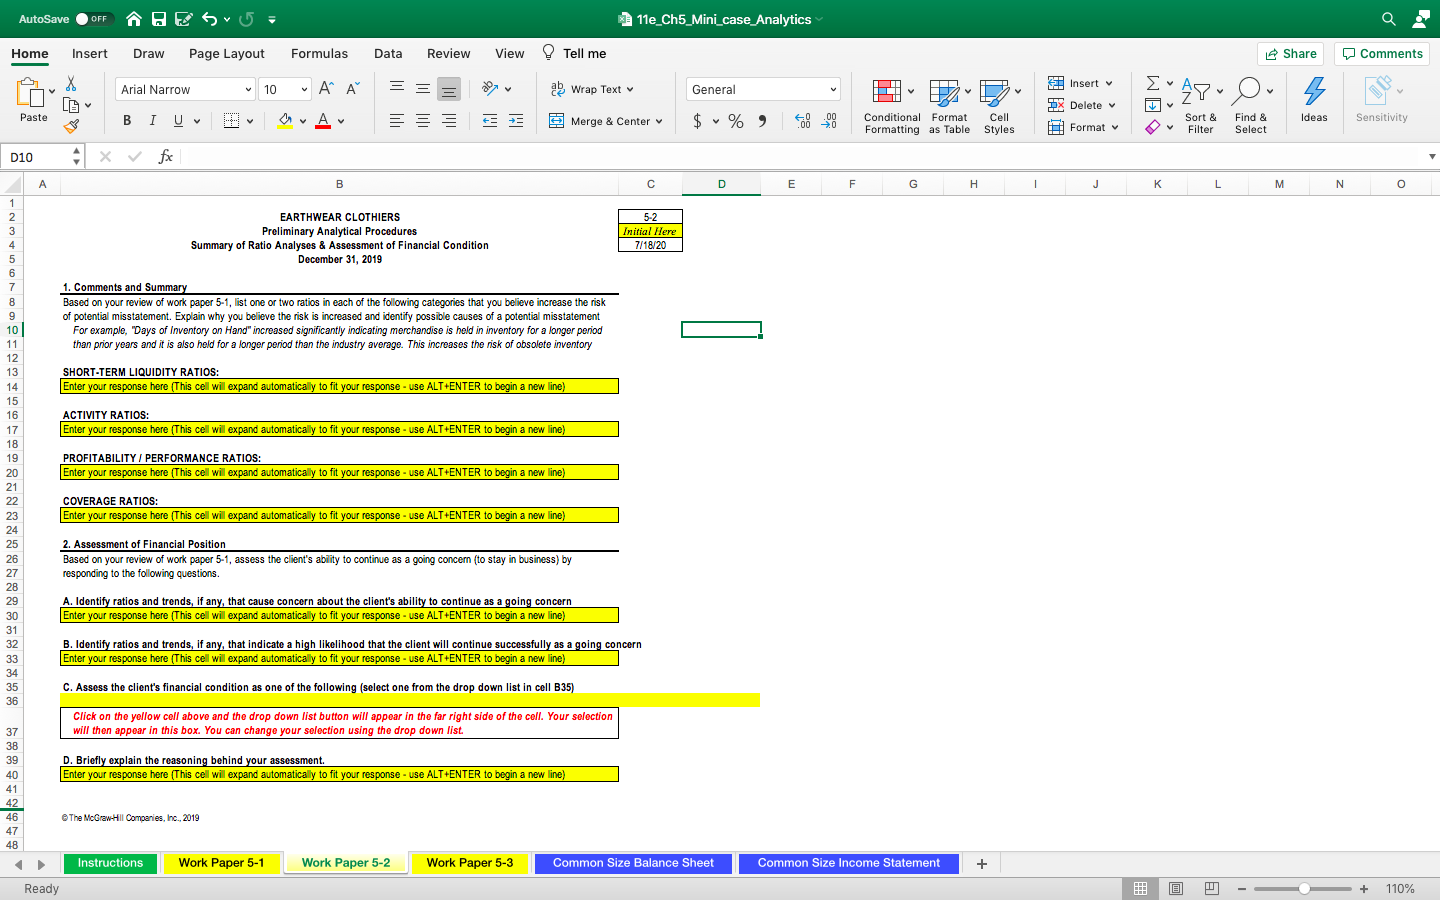Click the Increase Decimal icon
1440x900 pixels.
pos(802,121)
